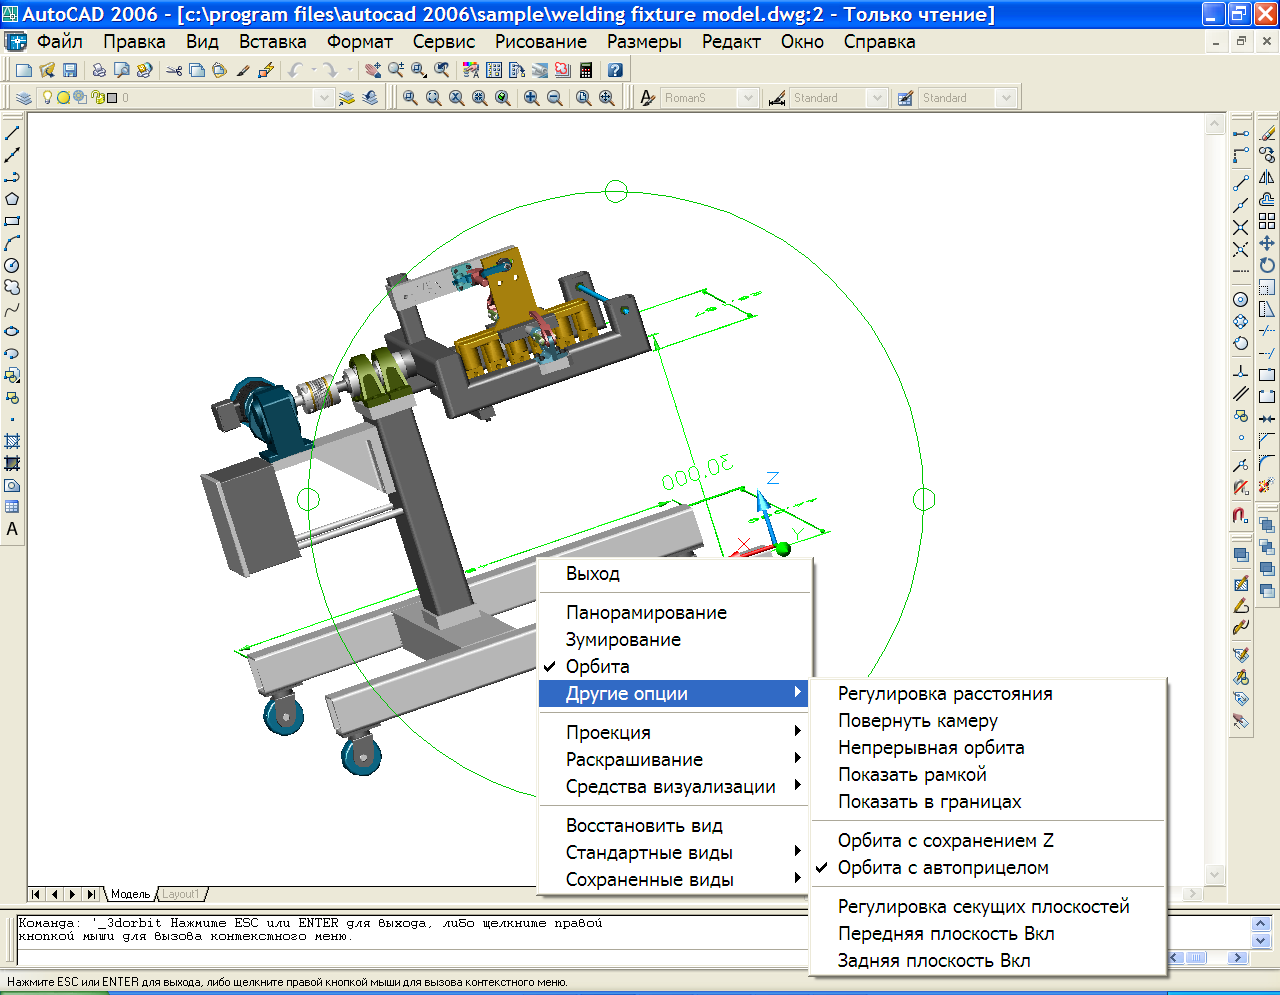Select the Revision Cloud tool
1280x995 pixels.
(12, 287)
